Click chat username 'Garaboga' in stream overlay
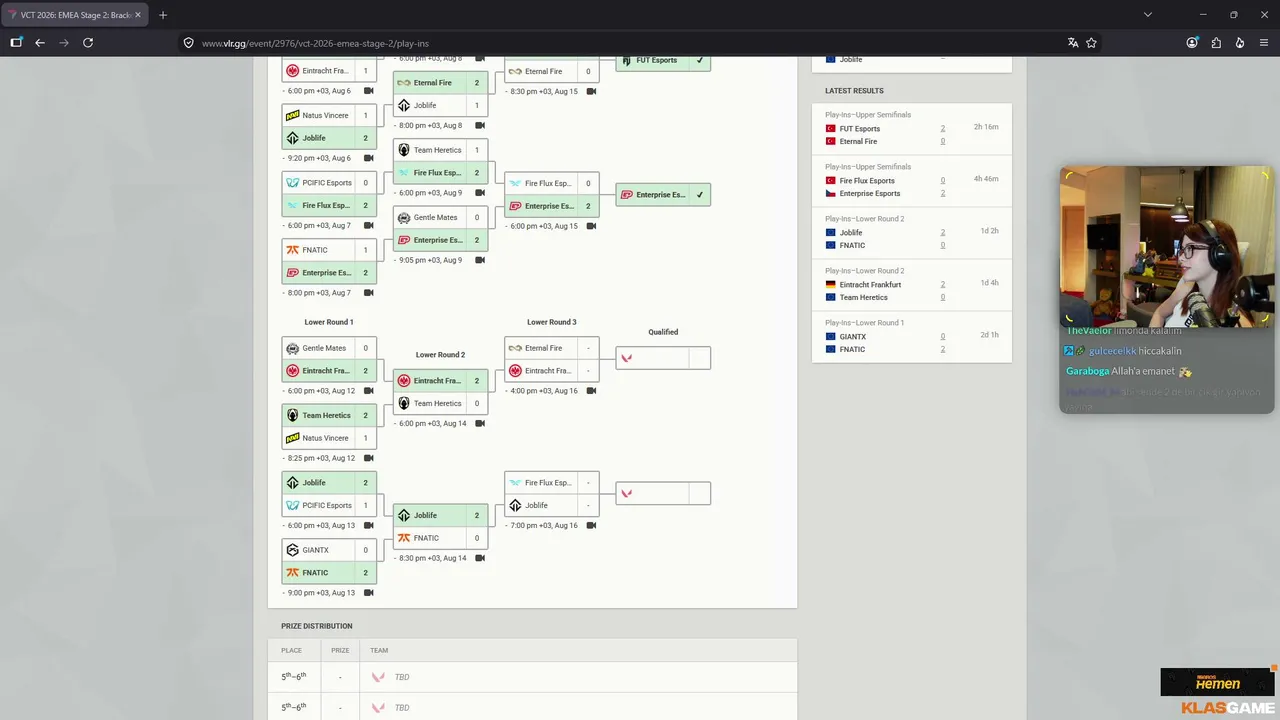Image resolution: width=1280 pixels, height=720 pixels. pyautogui.click(x=1087, y=371)
